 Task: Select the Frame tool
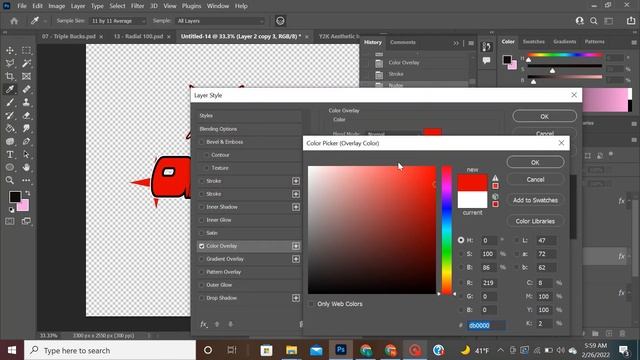click(x=26, y=76)
